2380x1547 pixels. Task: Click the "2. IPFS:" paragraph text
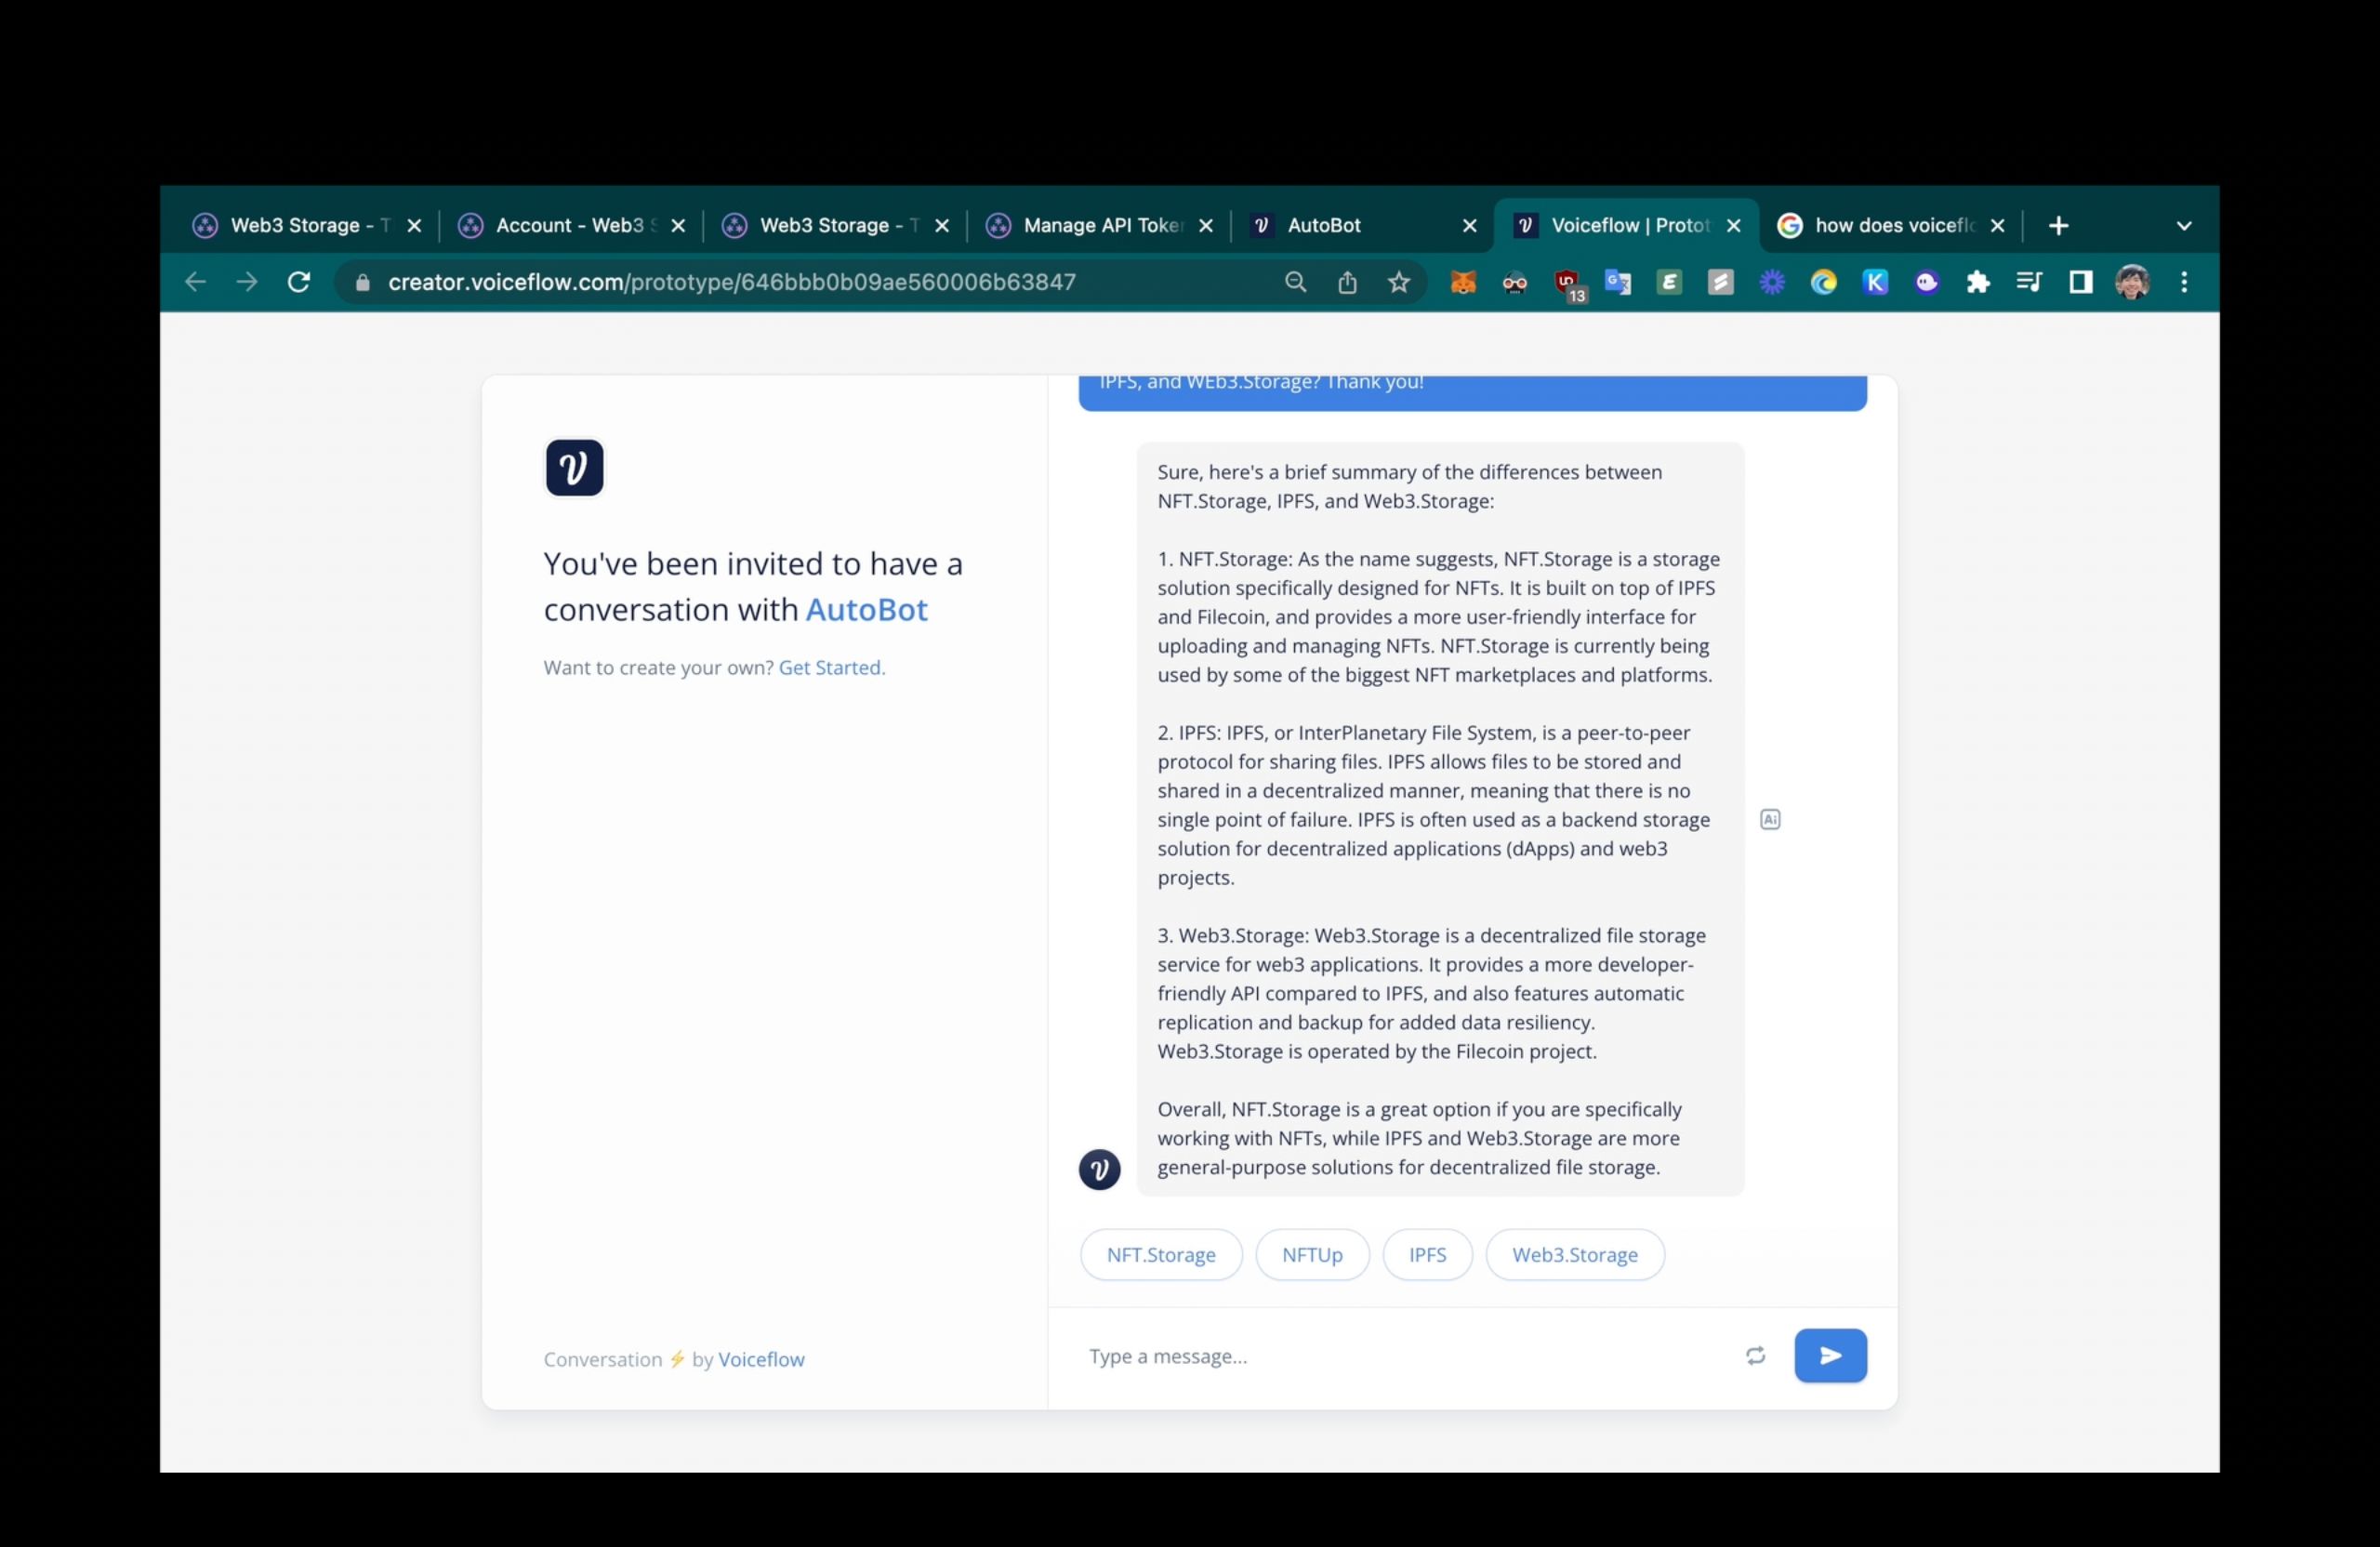pyautogui.click(x=1434, y=805)
